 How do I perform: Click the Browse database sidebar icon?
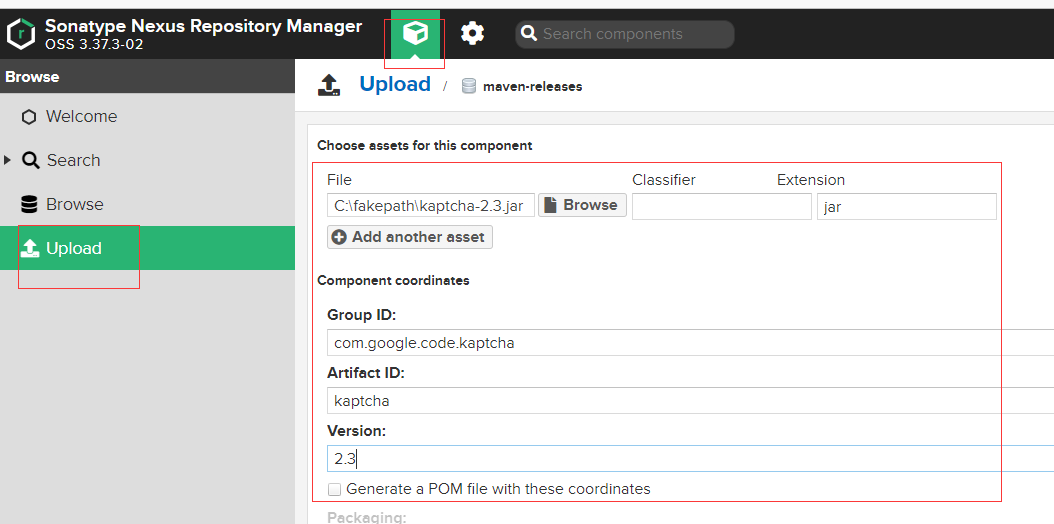29,205
